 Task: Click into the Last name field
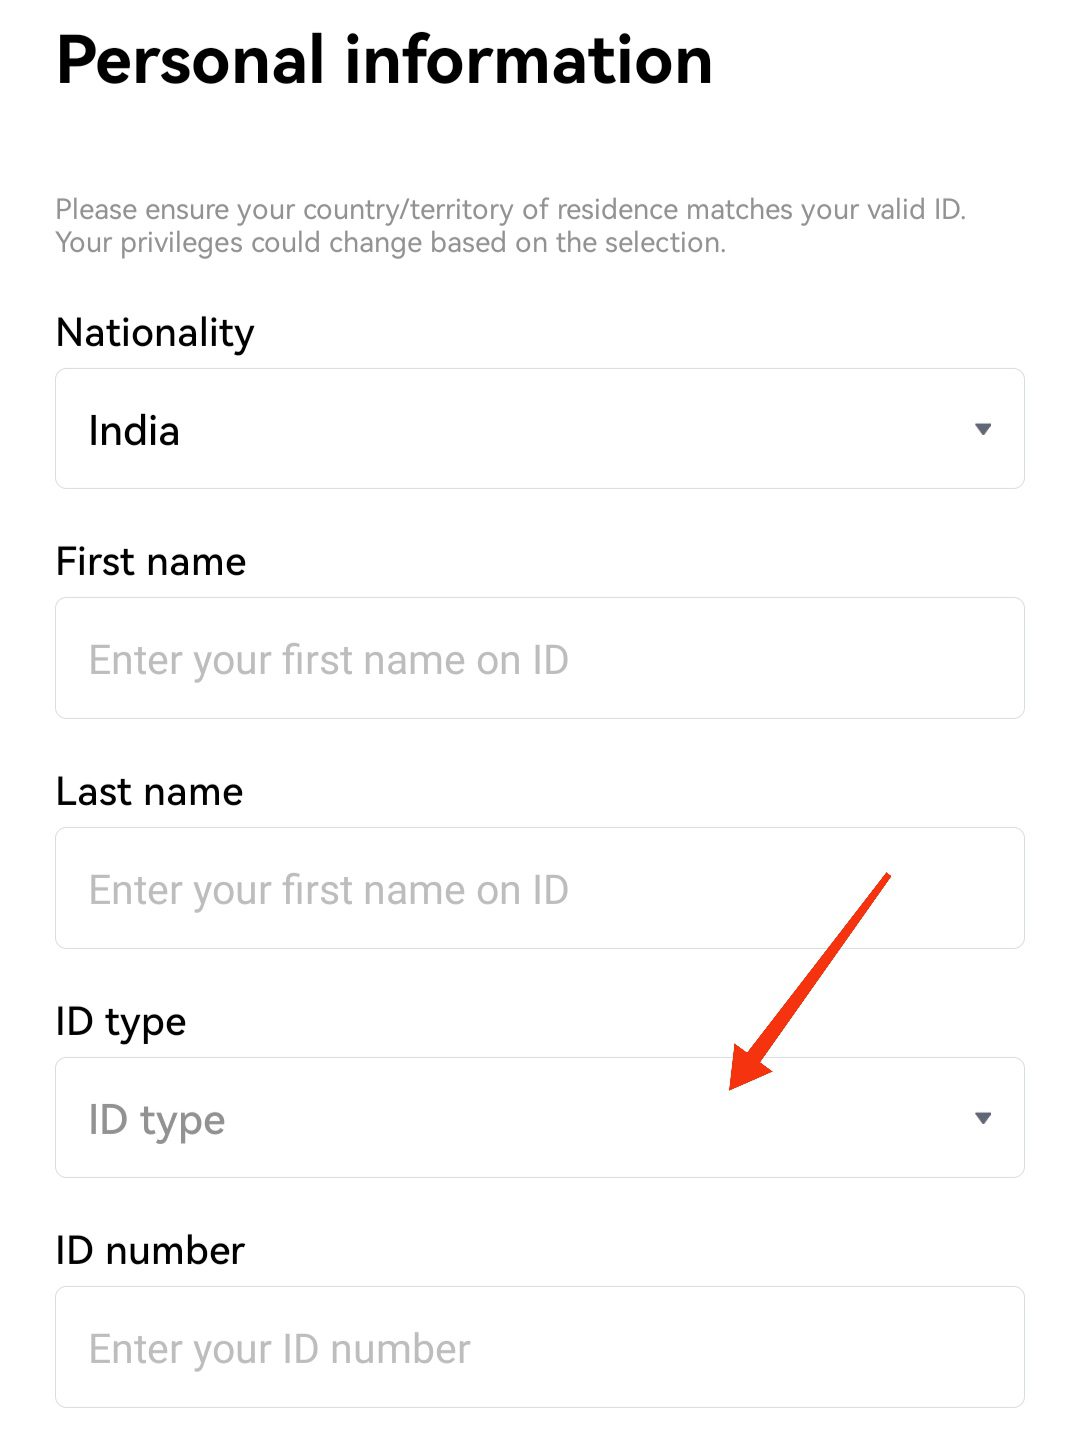[540, 888]
